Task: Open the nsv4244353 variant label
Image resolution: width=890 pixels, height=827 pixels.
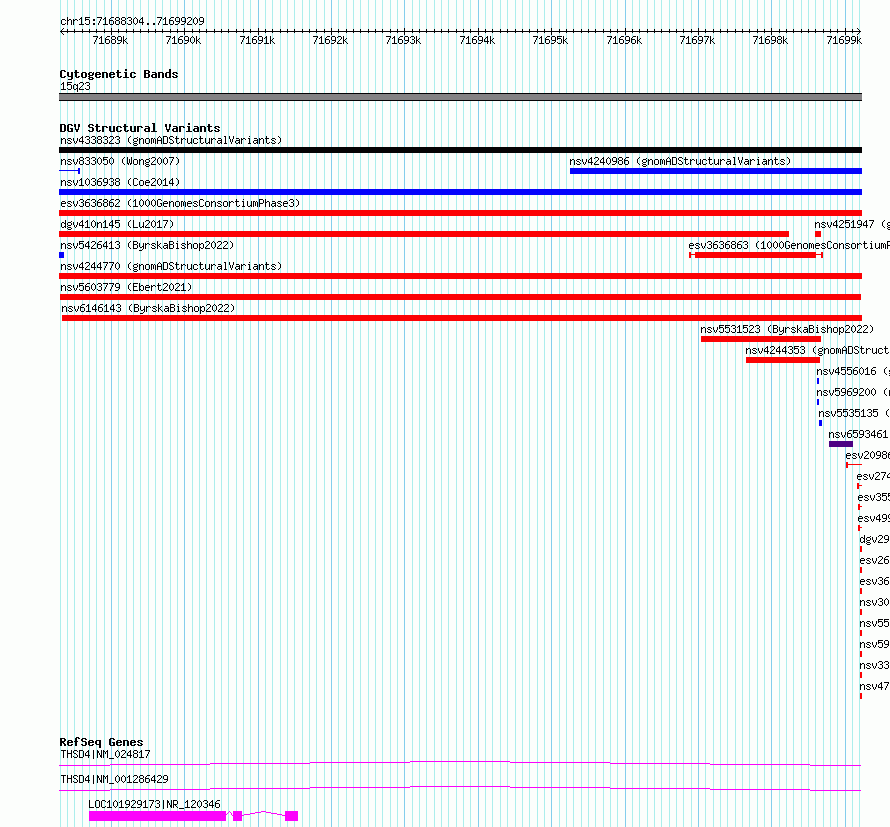Action: coord(817,350)
